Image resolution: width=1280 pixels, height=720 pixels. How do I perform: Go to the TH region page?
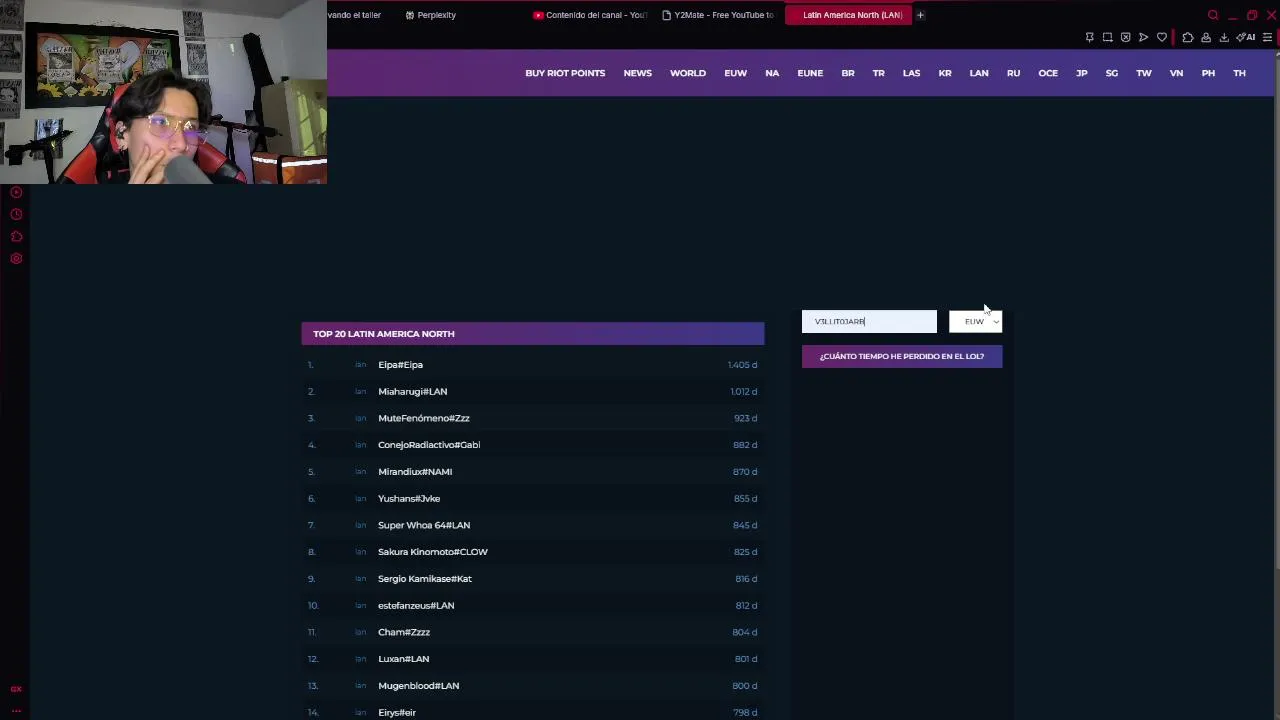coord(1239,73)
